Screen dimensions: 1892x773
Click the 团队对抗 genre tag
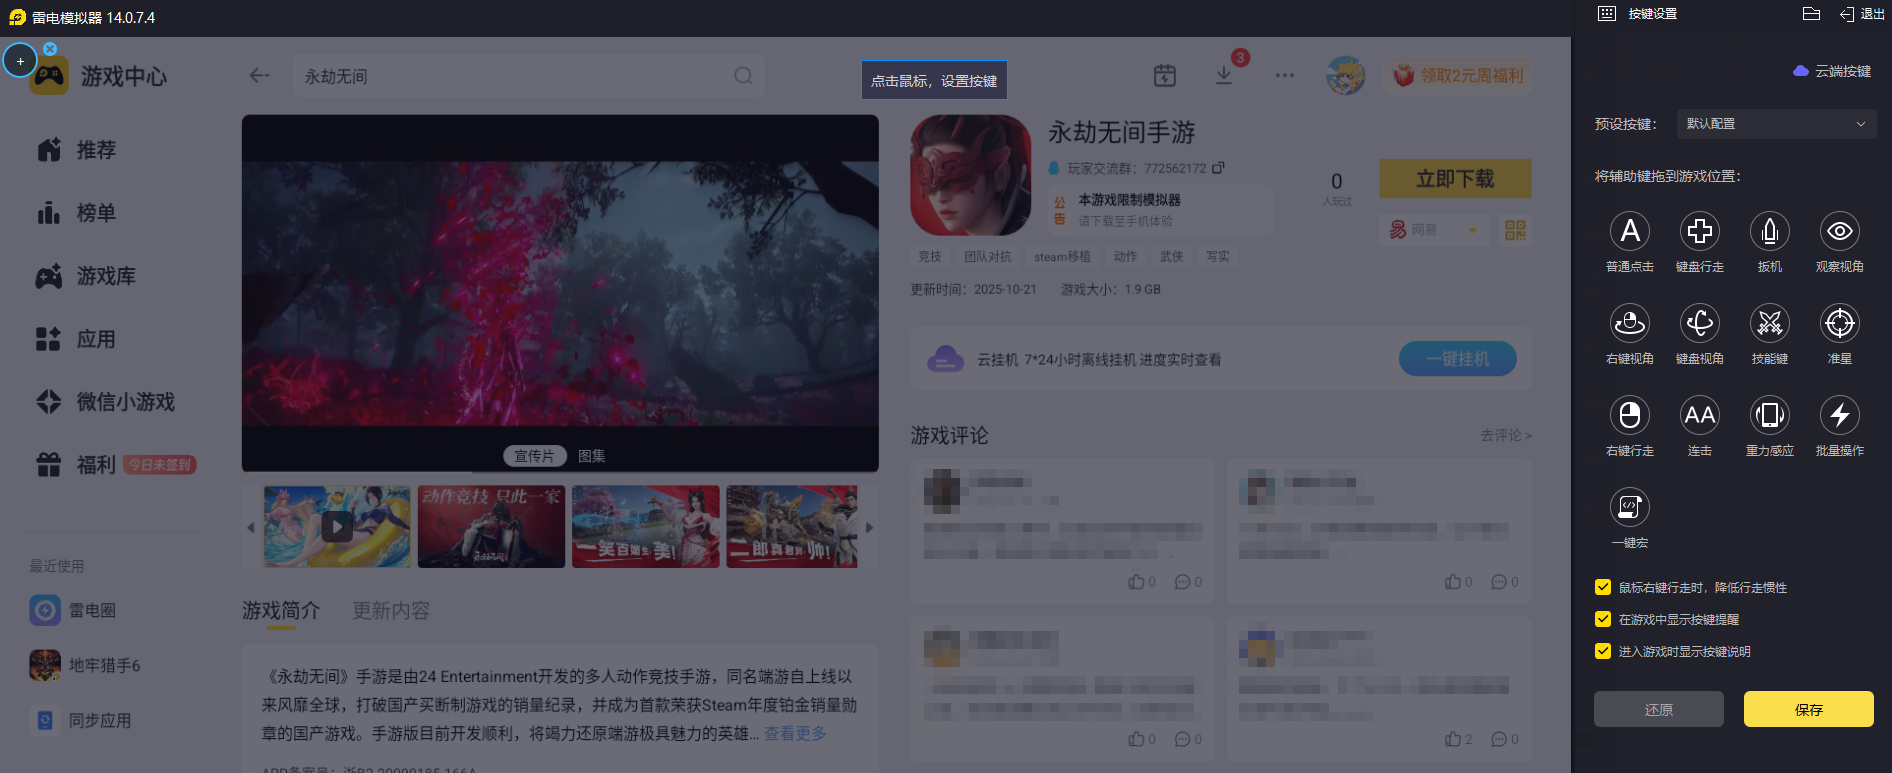tap(988, 257)
